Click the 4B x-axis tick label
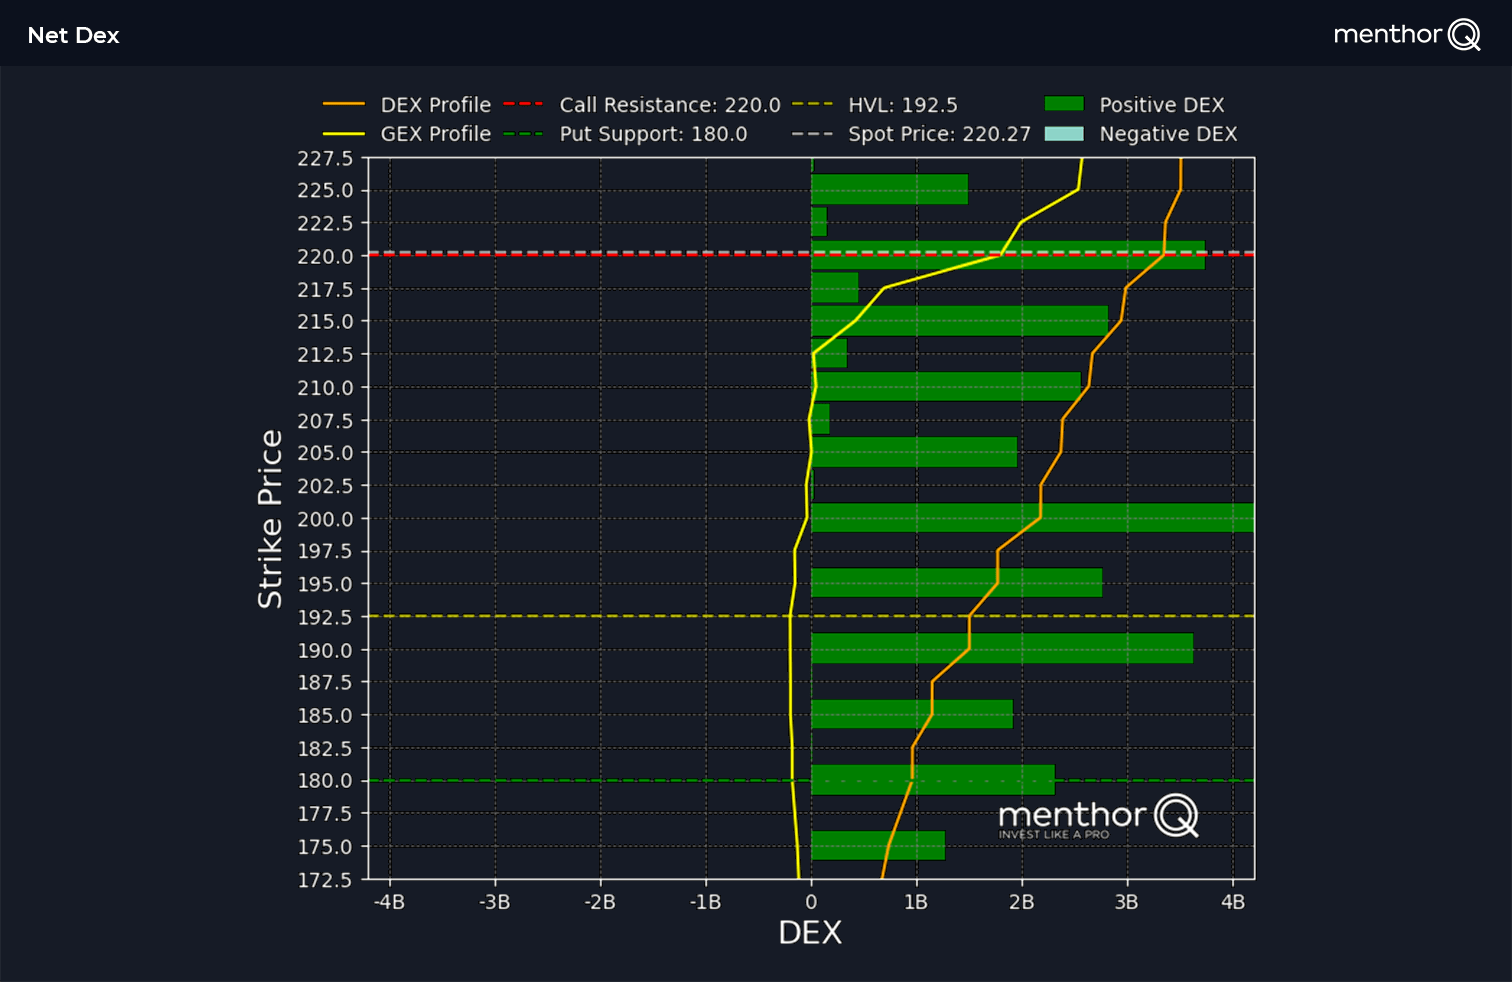 click(x=1233, y=902)
